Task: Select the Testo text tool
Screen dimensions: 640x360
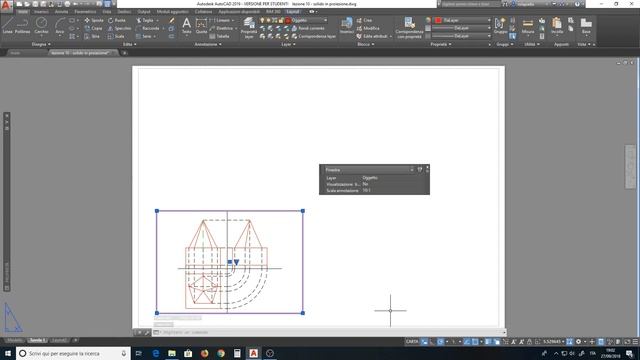Action: [187, 25]
